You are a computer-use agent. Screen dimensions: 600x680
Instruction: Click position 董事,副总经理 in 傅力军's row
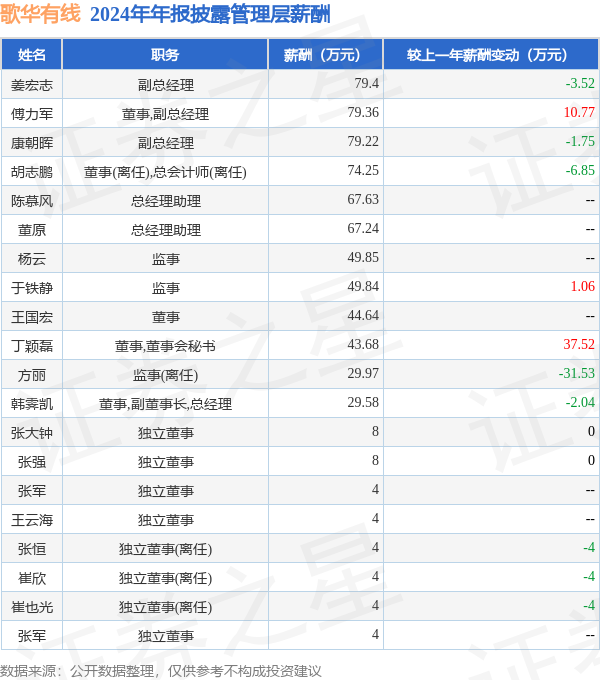165,114
